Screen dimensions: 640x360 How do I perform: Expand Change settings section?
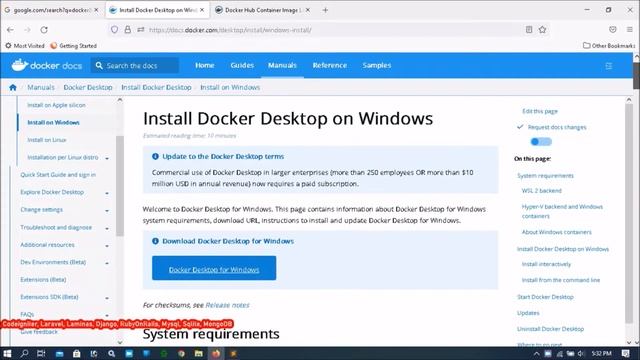click(107, 211)
